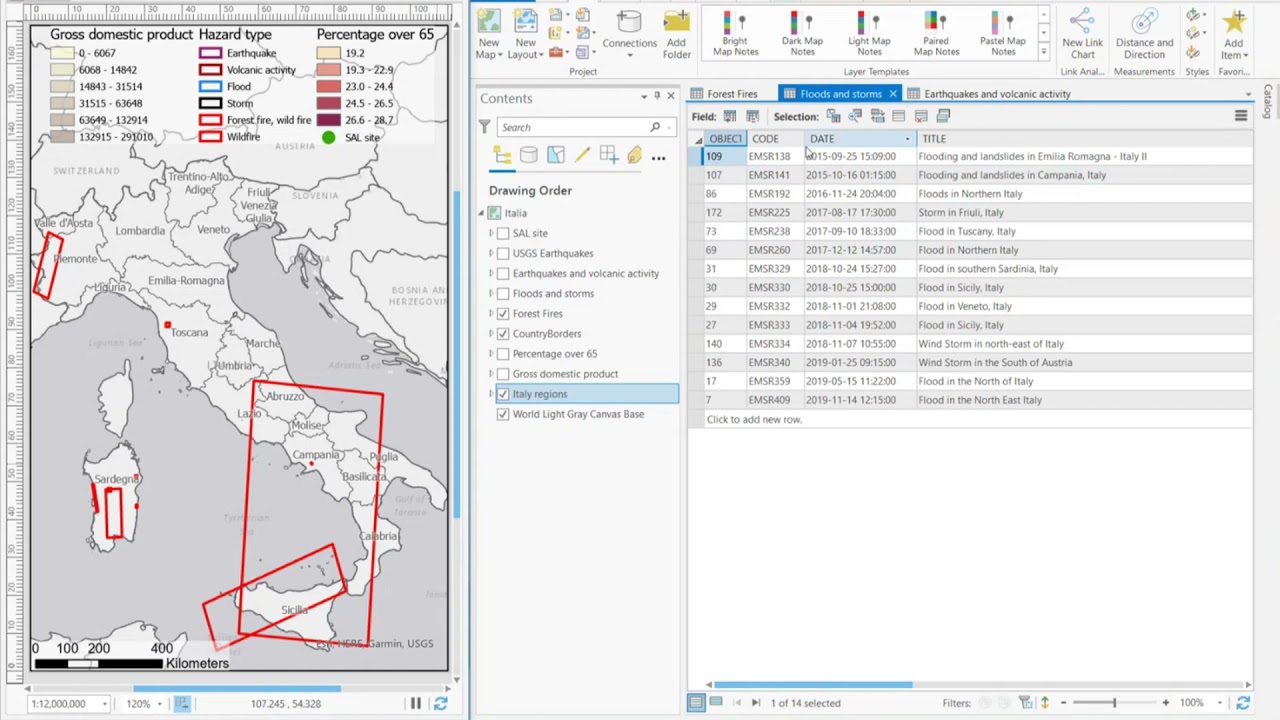Uncheck the Italy regions layer

(503, 394)
